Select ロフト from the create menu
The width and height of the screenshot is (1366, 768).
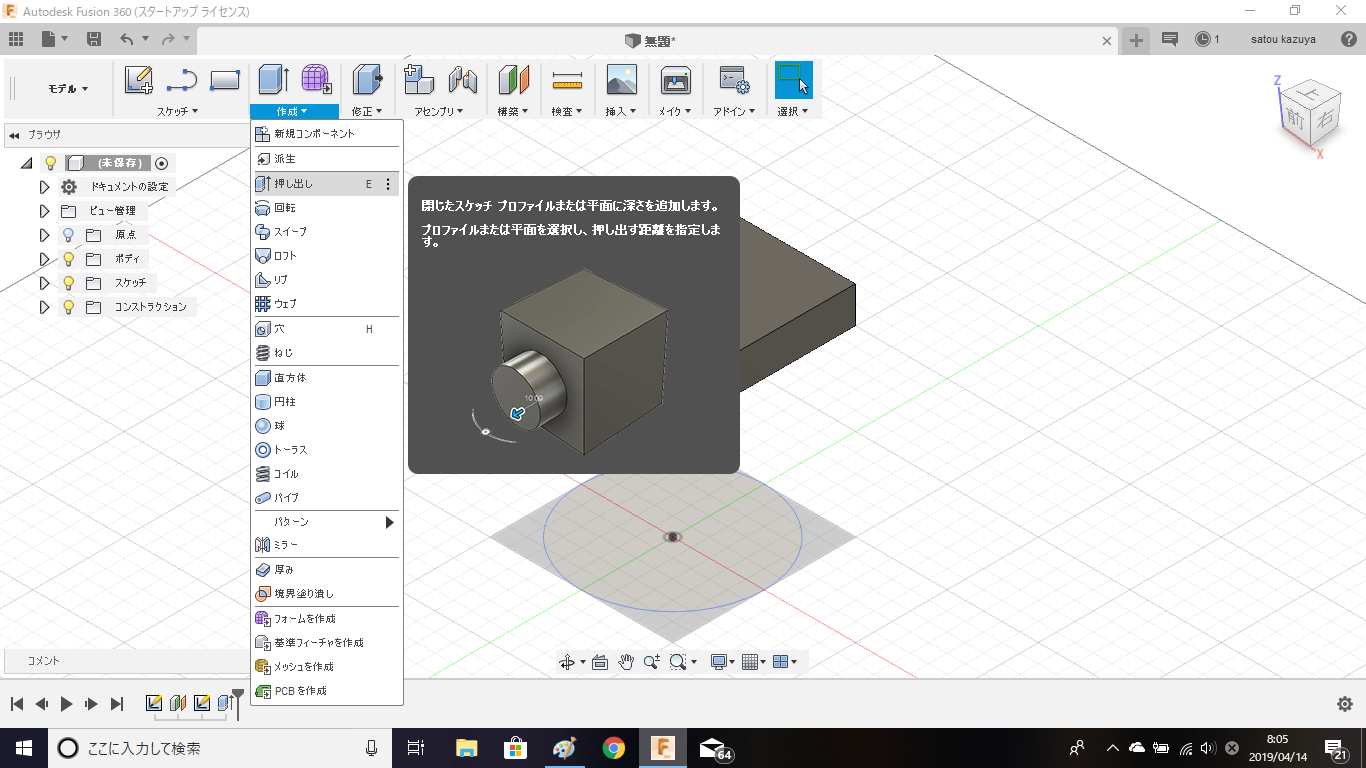click(x=326, y=256)
